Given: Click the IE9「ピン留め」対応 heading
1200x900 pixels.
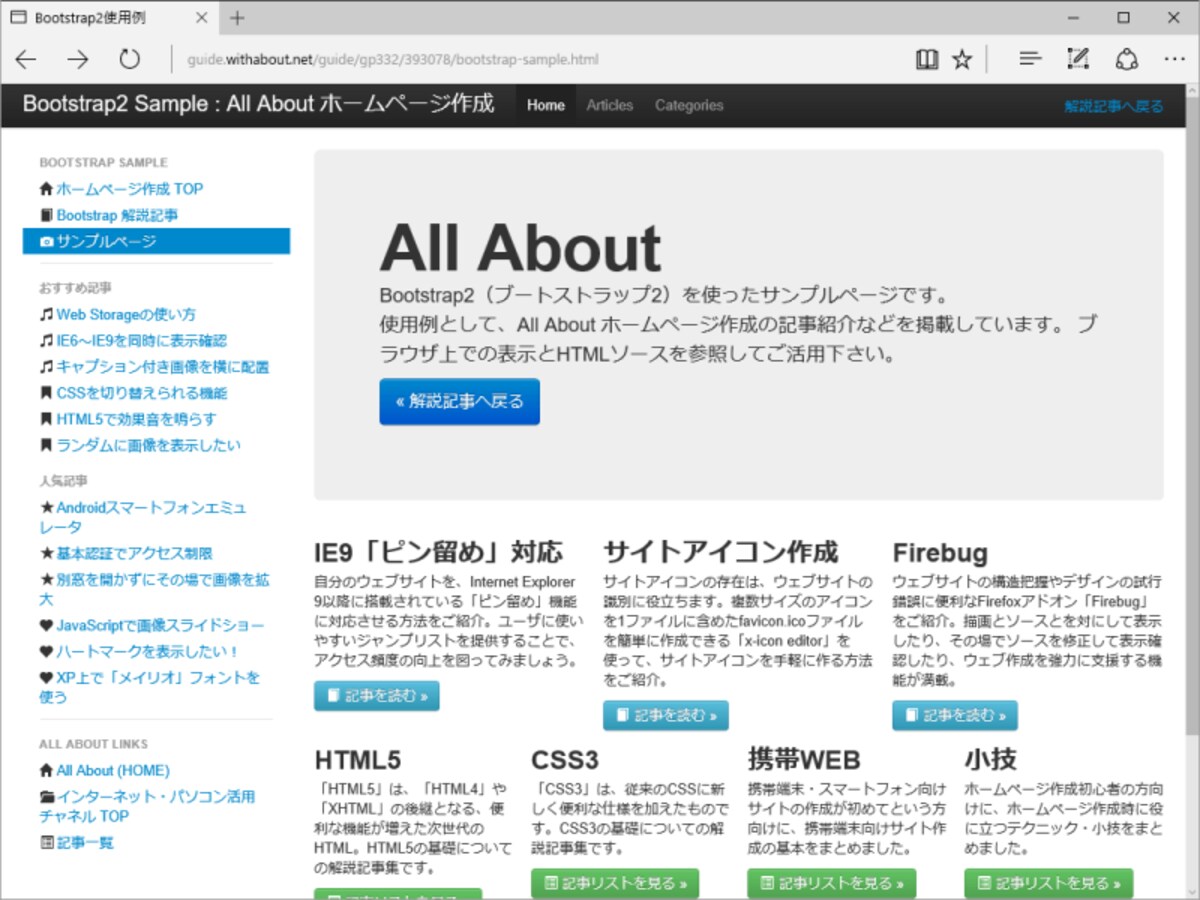Looking at the screenshot, I should coord(439,552).
